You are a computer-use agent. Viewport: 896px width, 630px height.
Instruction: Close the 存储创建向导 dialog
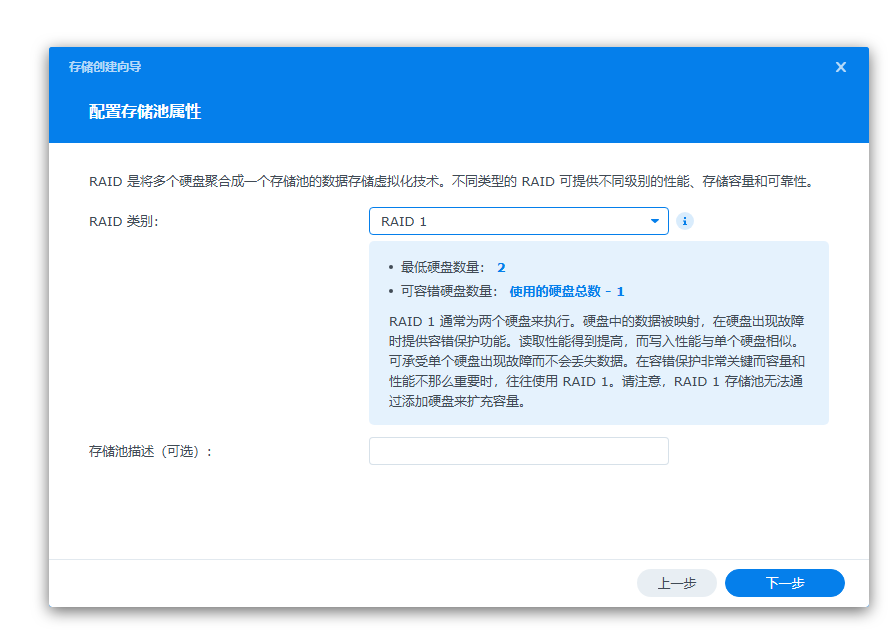click(x=840, y=67)
